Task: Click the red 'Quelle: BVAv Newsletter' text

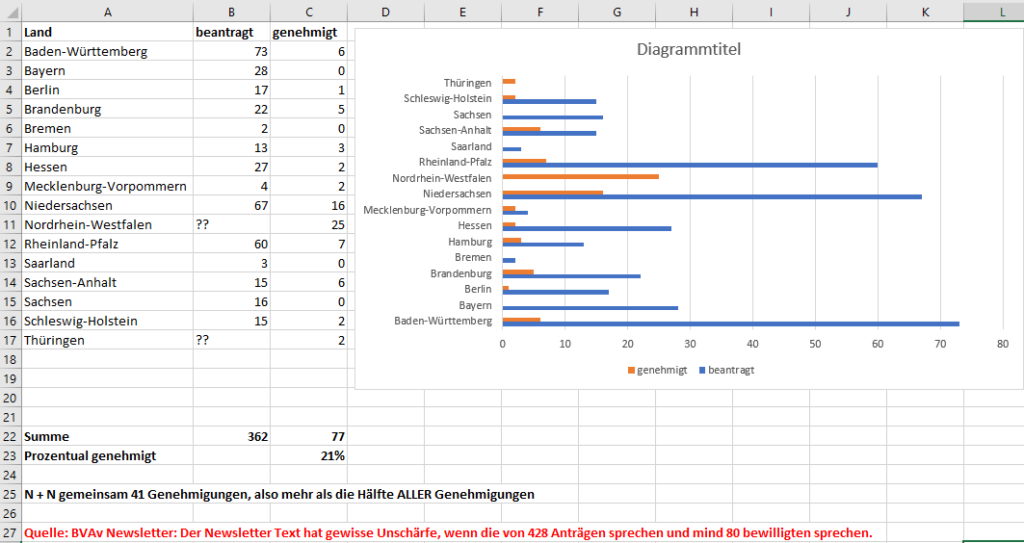Action: click(x=447, y=533)
